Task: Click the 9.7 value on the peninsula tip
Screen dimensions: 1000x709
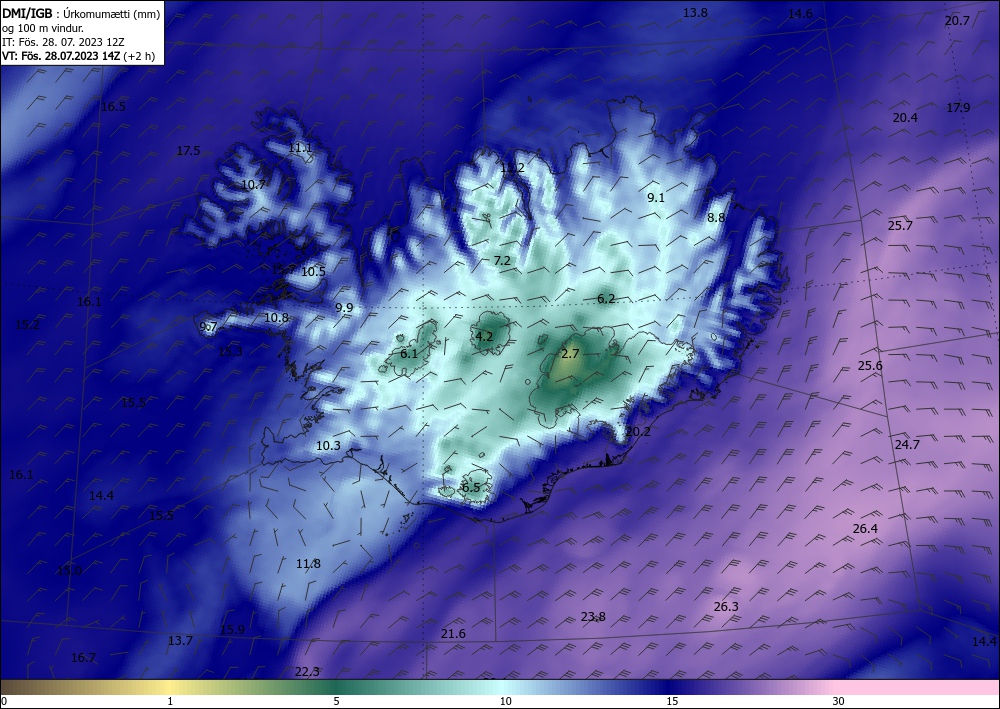Action: 209,327
